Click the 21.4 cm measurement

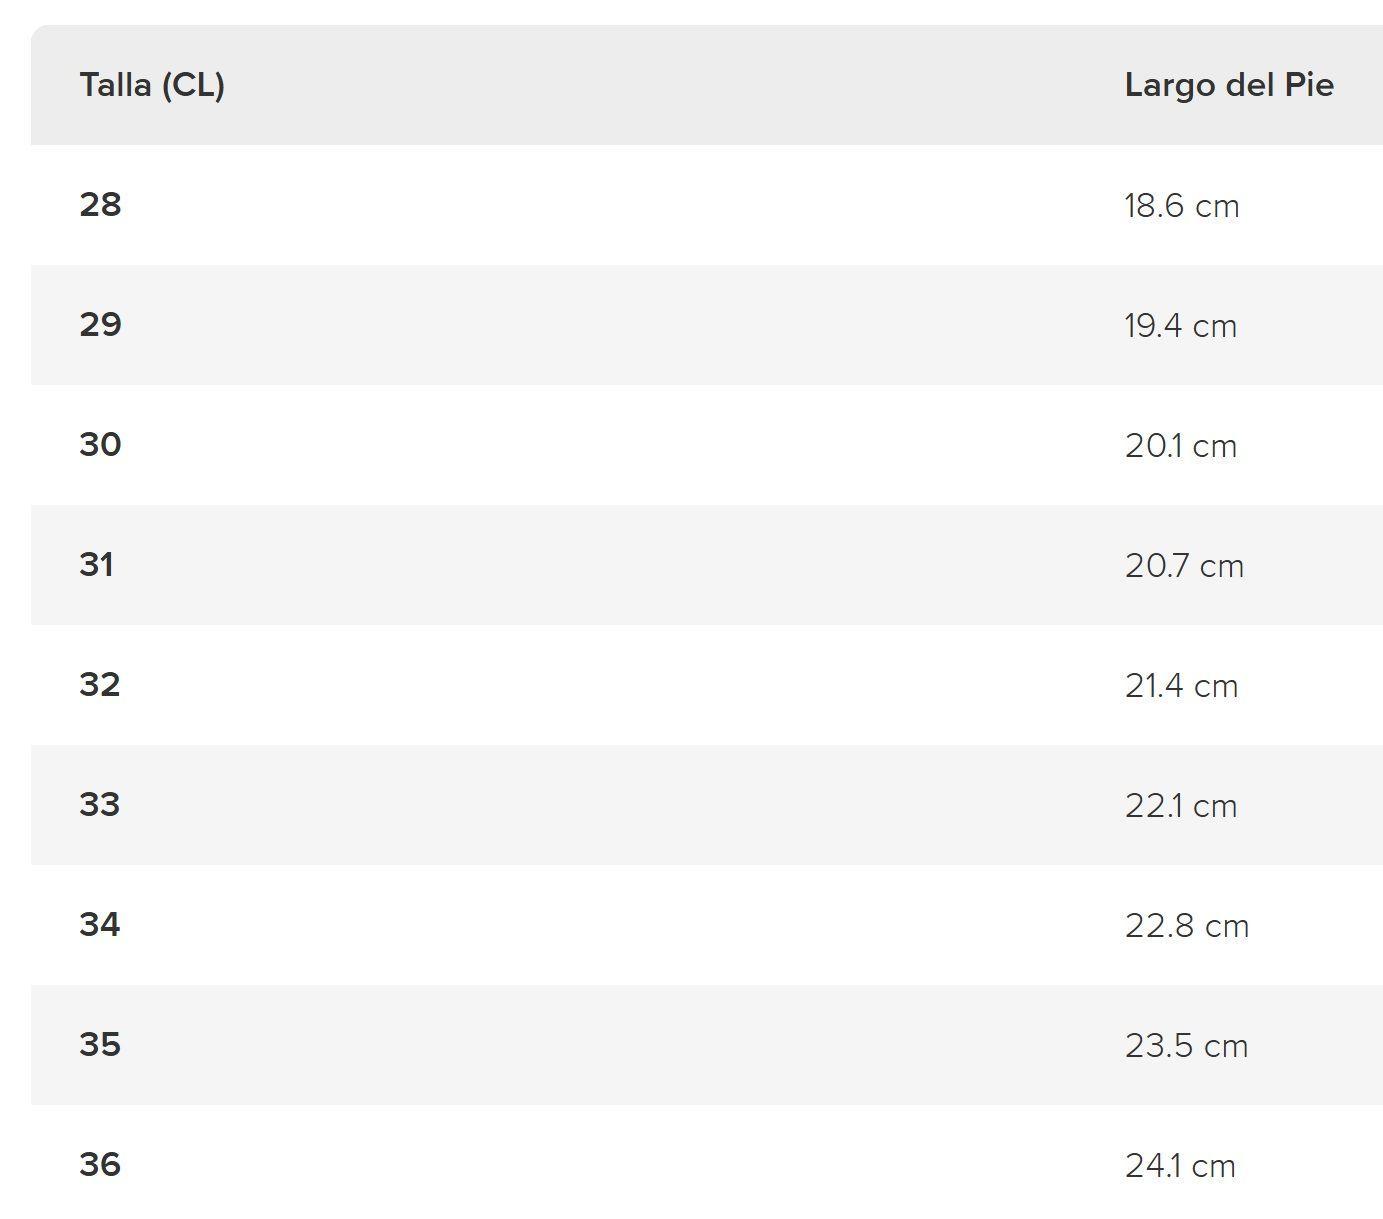[1181, 686]
